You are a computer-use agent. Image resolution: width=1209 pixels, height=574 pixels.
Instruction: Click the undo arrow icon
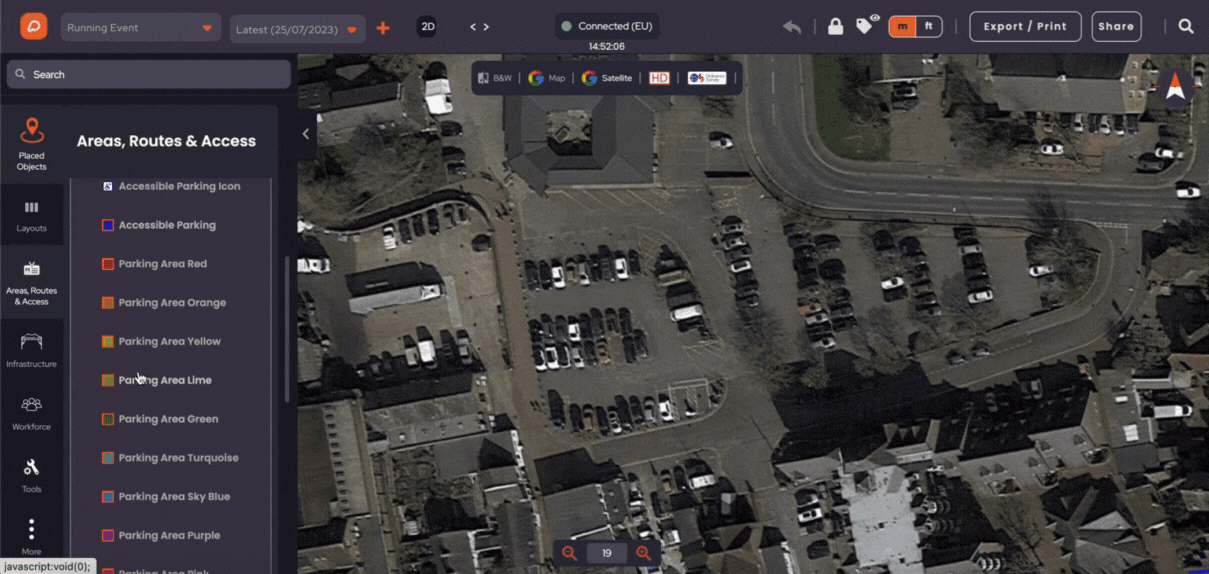coord(792,27)
